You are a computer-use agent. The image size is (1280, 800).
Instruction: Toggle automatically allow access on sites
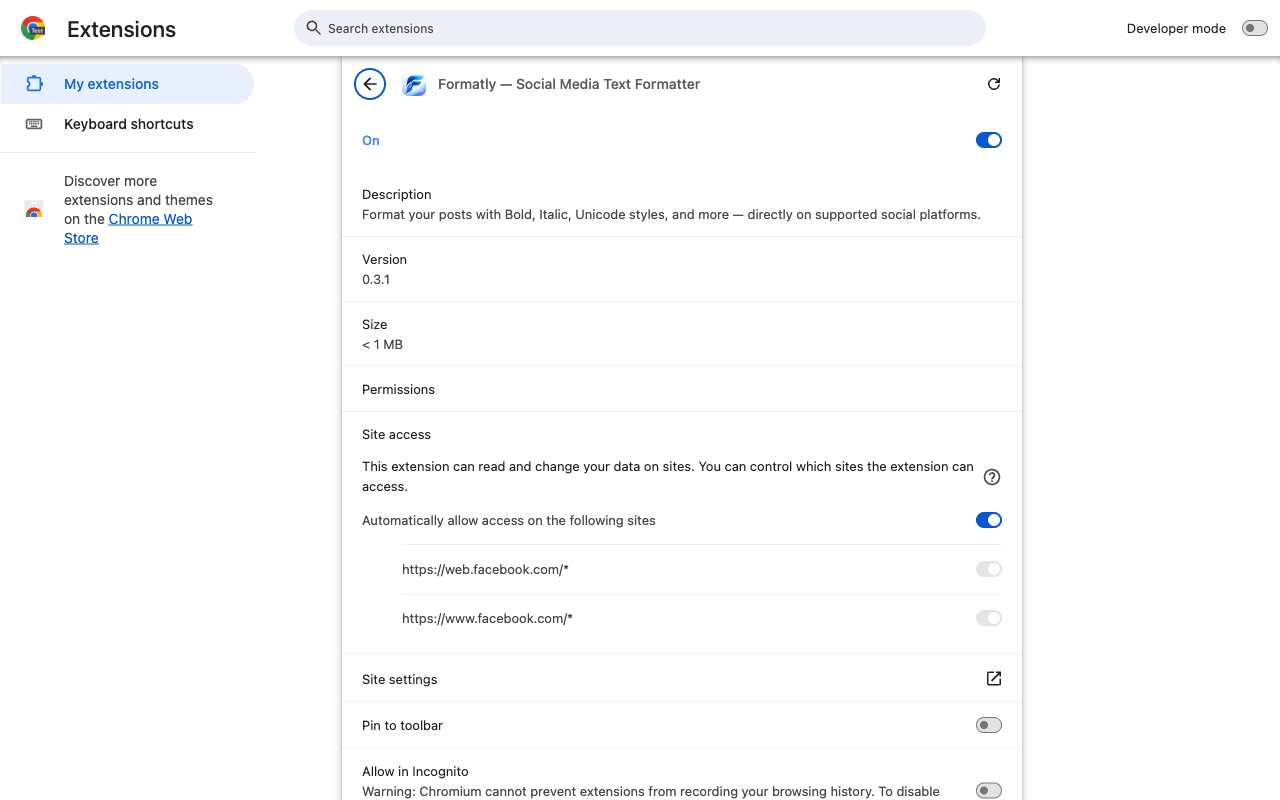tap(989, 520)
